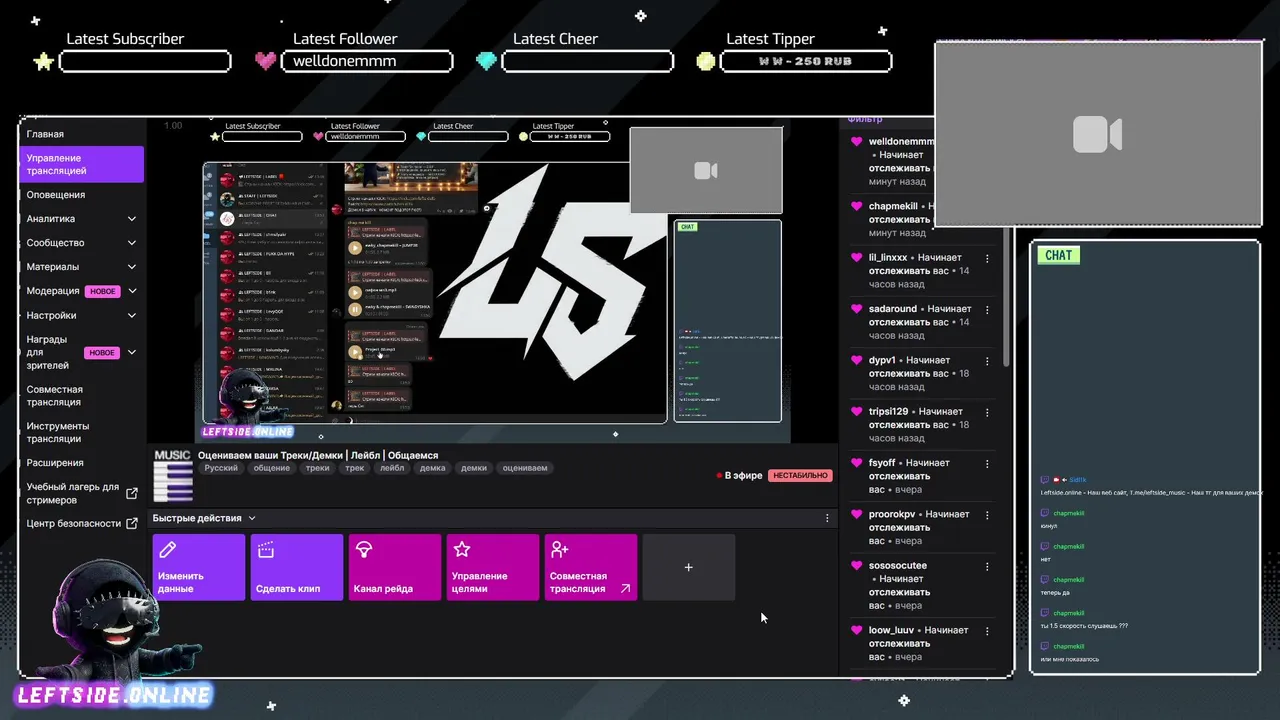Click the Изменить данные quick action button
Viewport: 1280px width, 720px height.
[199, 567]
